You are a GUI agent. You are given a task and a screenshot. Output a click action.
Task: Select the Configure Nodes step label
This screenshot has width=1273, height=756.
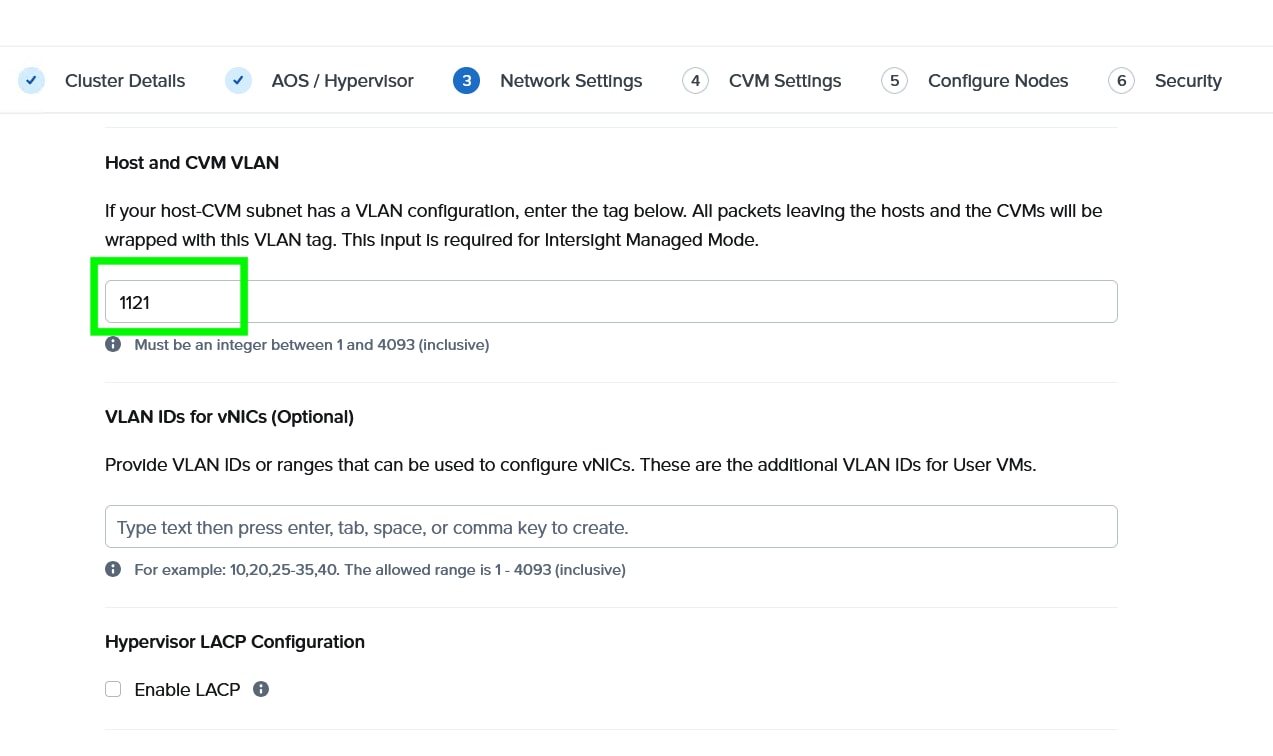[997, 80]
